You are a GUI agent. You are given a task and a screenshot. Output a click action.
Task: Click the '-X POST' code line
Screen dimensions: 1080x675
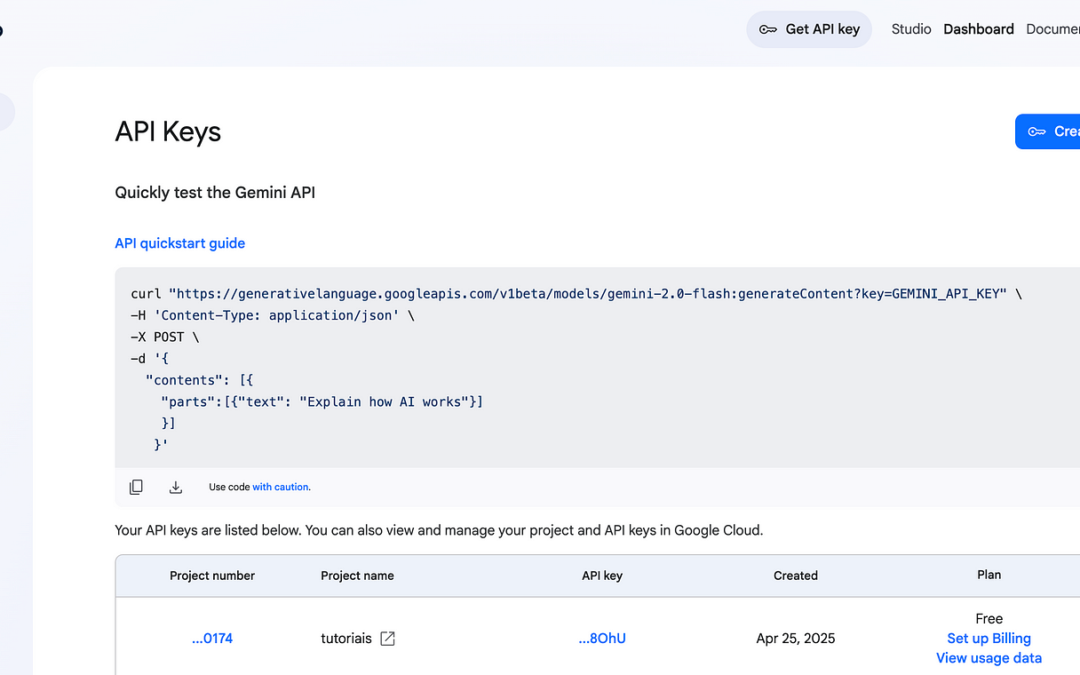click(x=165, y=337)
